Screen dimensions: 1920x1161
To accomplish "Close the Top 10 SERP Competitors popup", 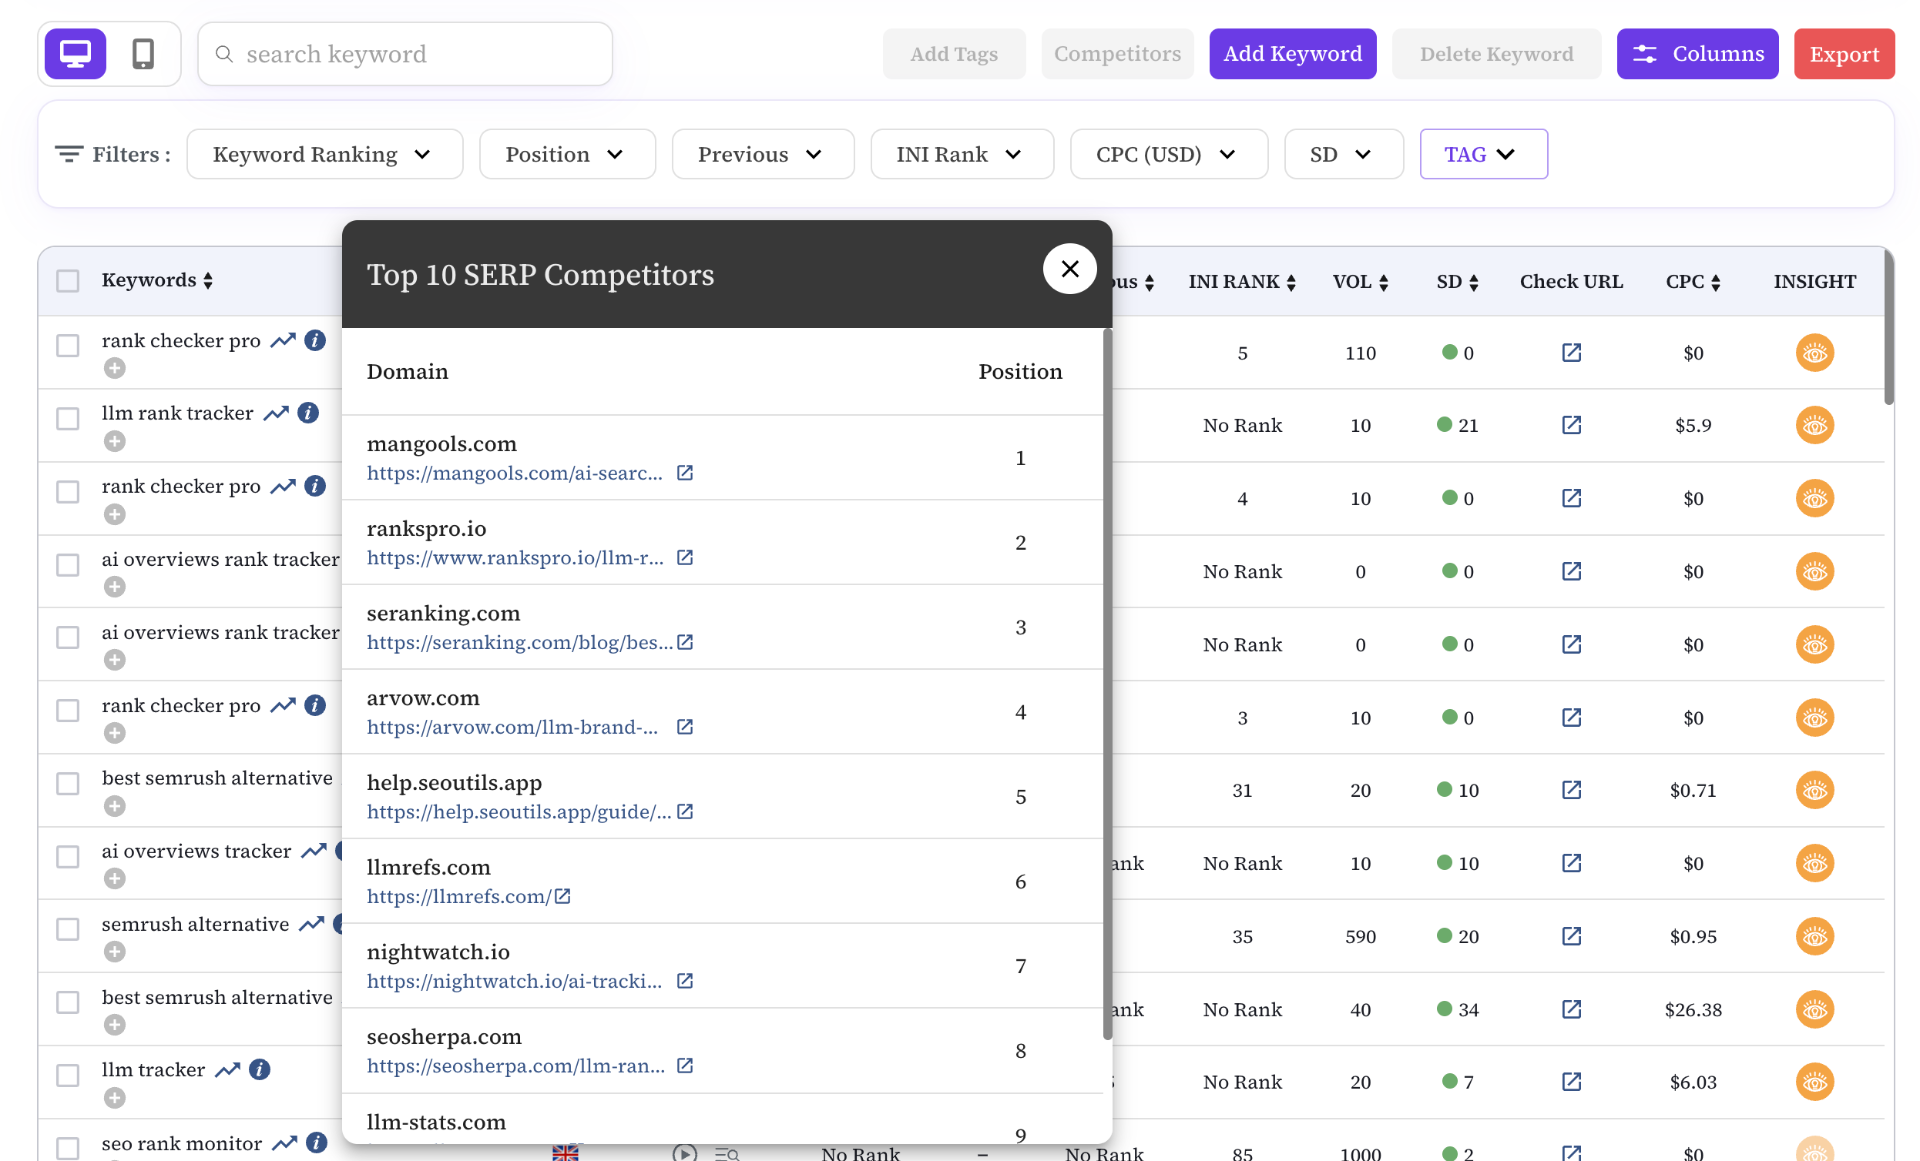I will coord(1069,269).
